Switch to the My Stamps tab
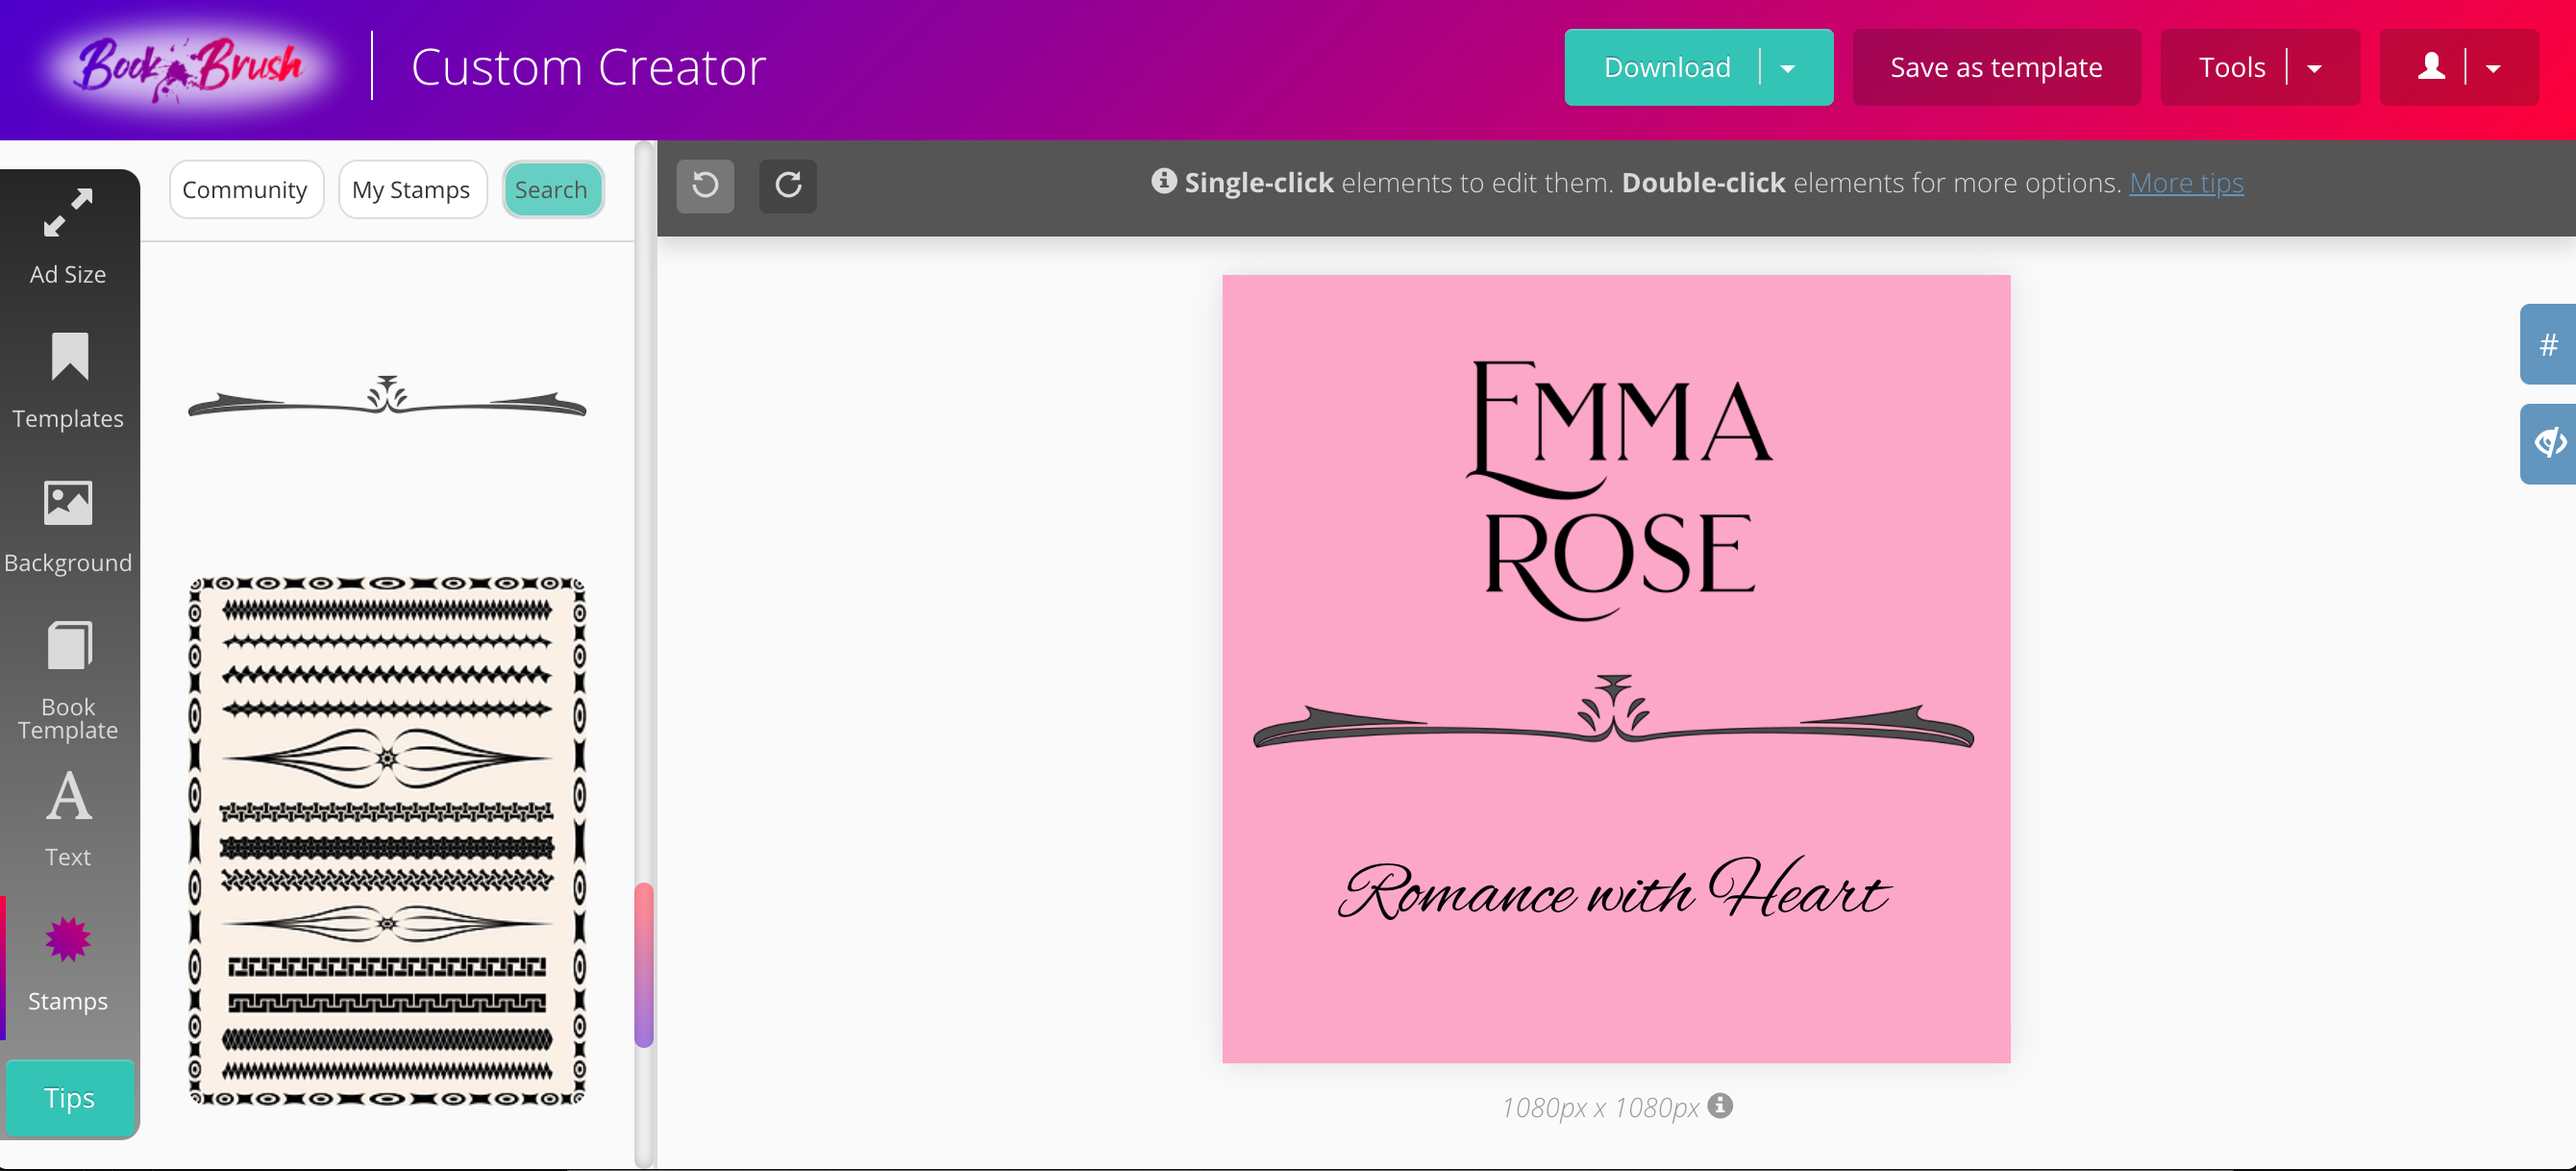The height and width of the screenshot is (1171, 2576). click(x=411, y=190)
